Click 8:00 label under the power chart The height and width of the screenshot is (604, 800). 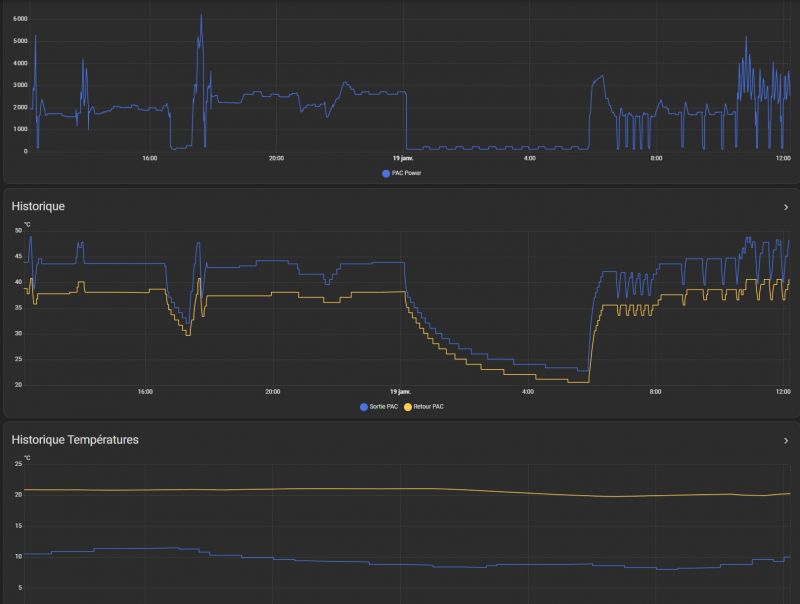[656, 158]
